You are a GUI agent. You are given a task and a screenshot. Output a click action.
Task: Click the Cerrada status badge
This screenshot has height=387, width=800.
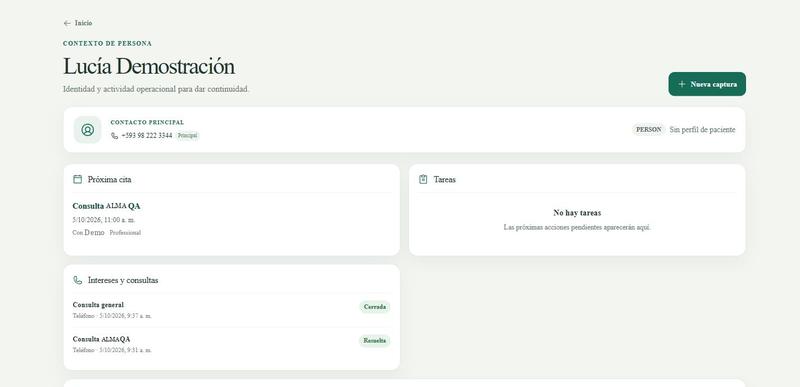point(375,307)
